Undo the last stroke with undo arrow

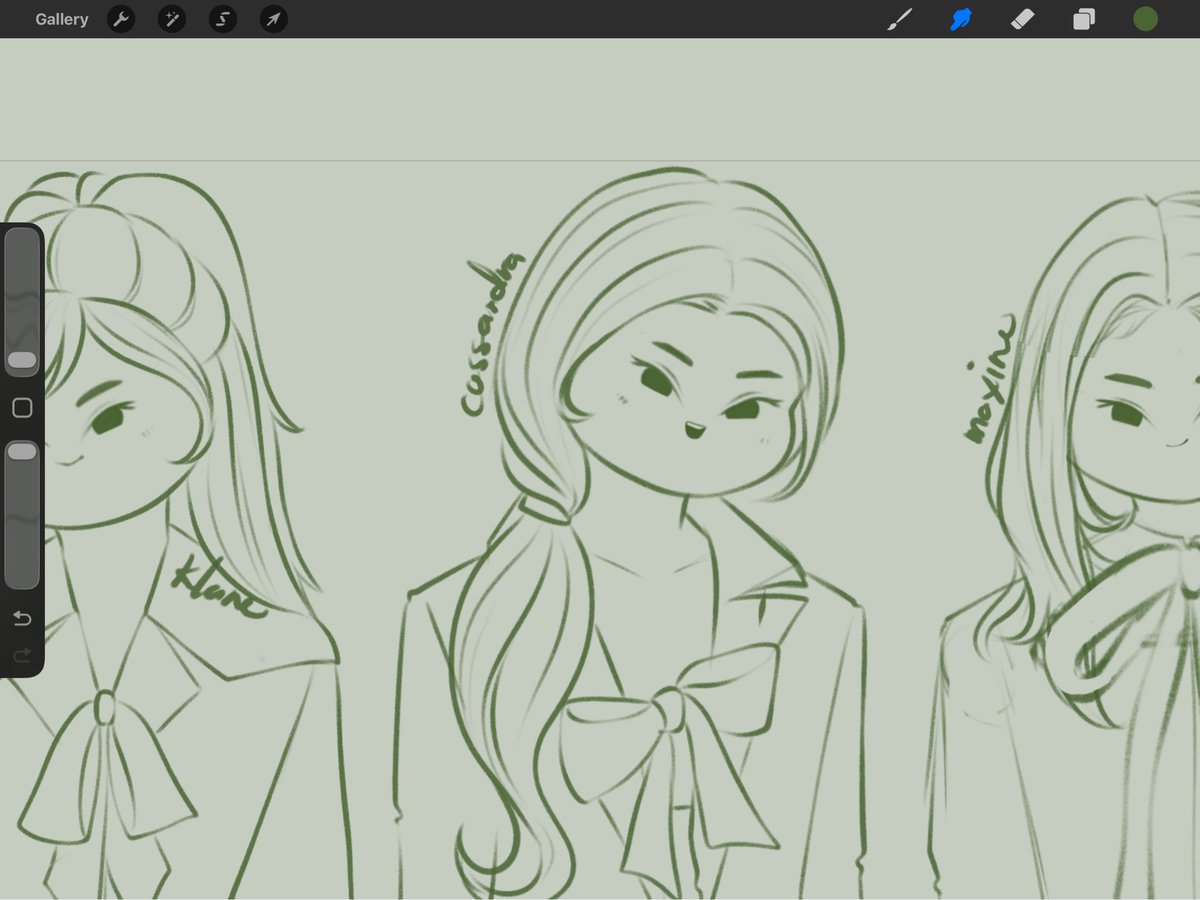pyautogui.click(x=22, y=619)
